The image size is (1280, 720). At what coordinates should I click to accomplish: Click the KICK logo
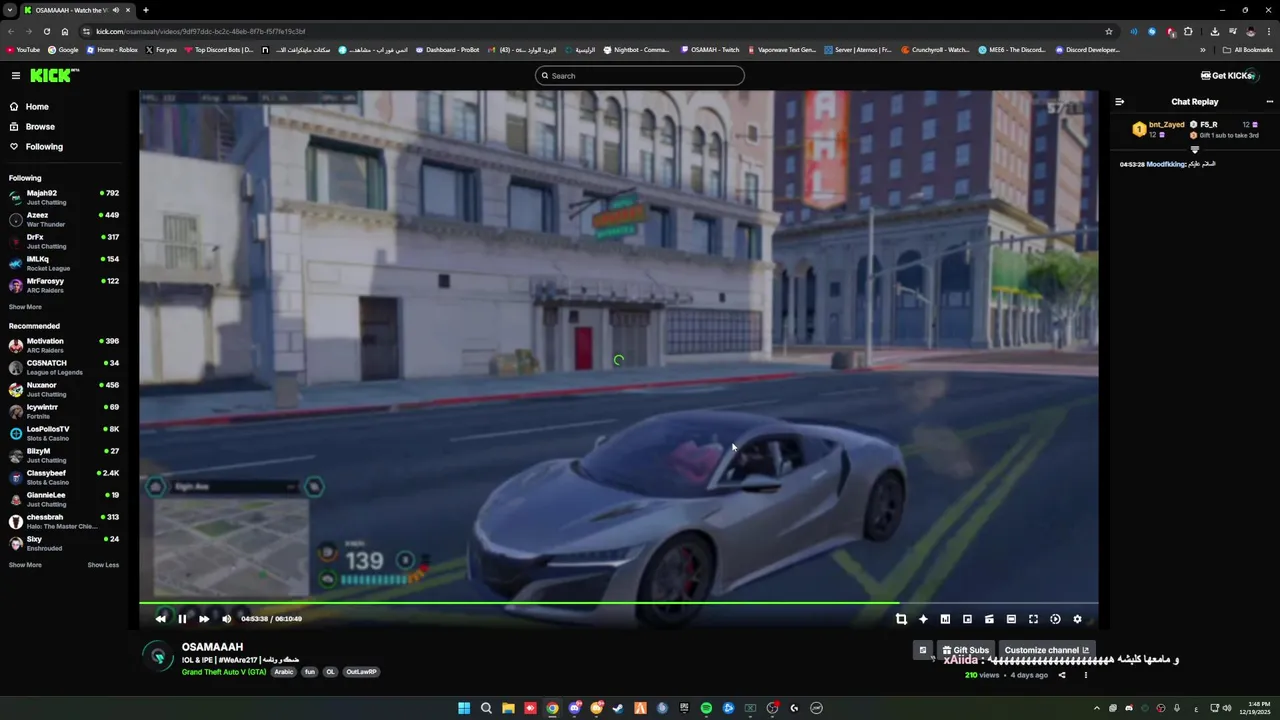53,75
